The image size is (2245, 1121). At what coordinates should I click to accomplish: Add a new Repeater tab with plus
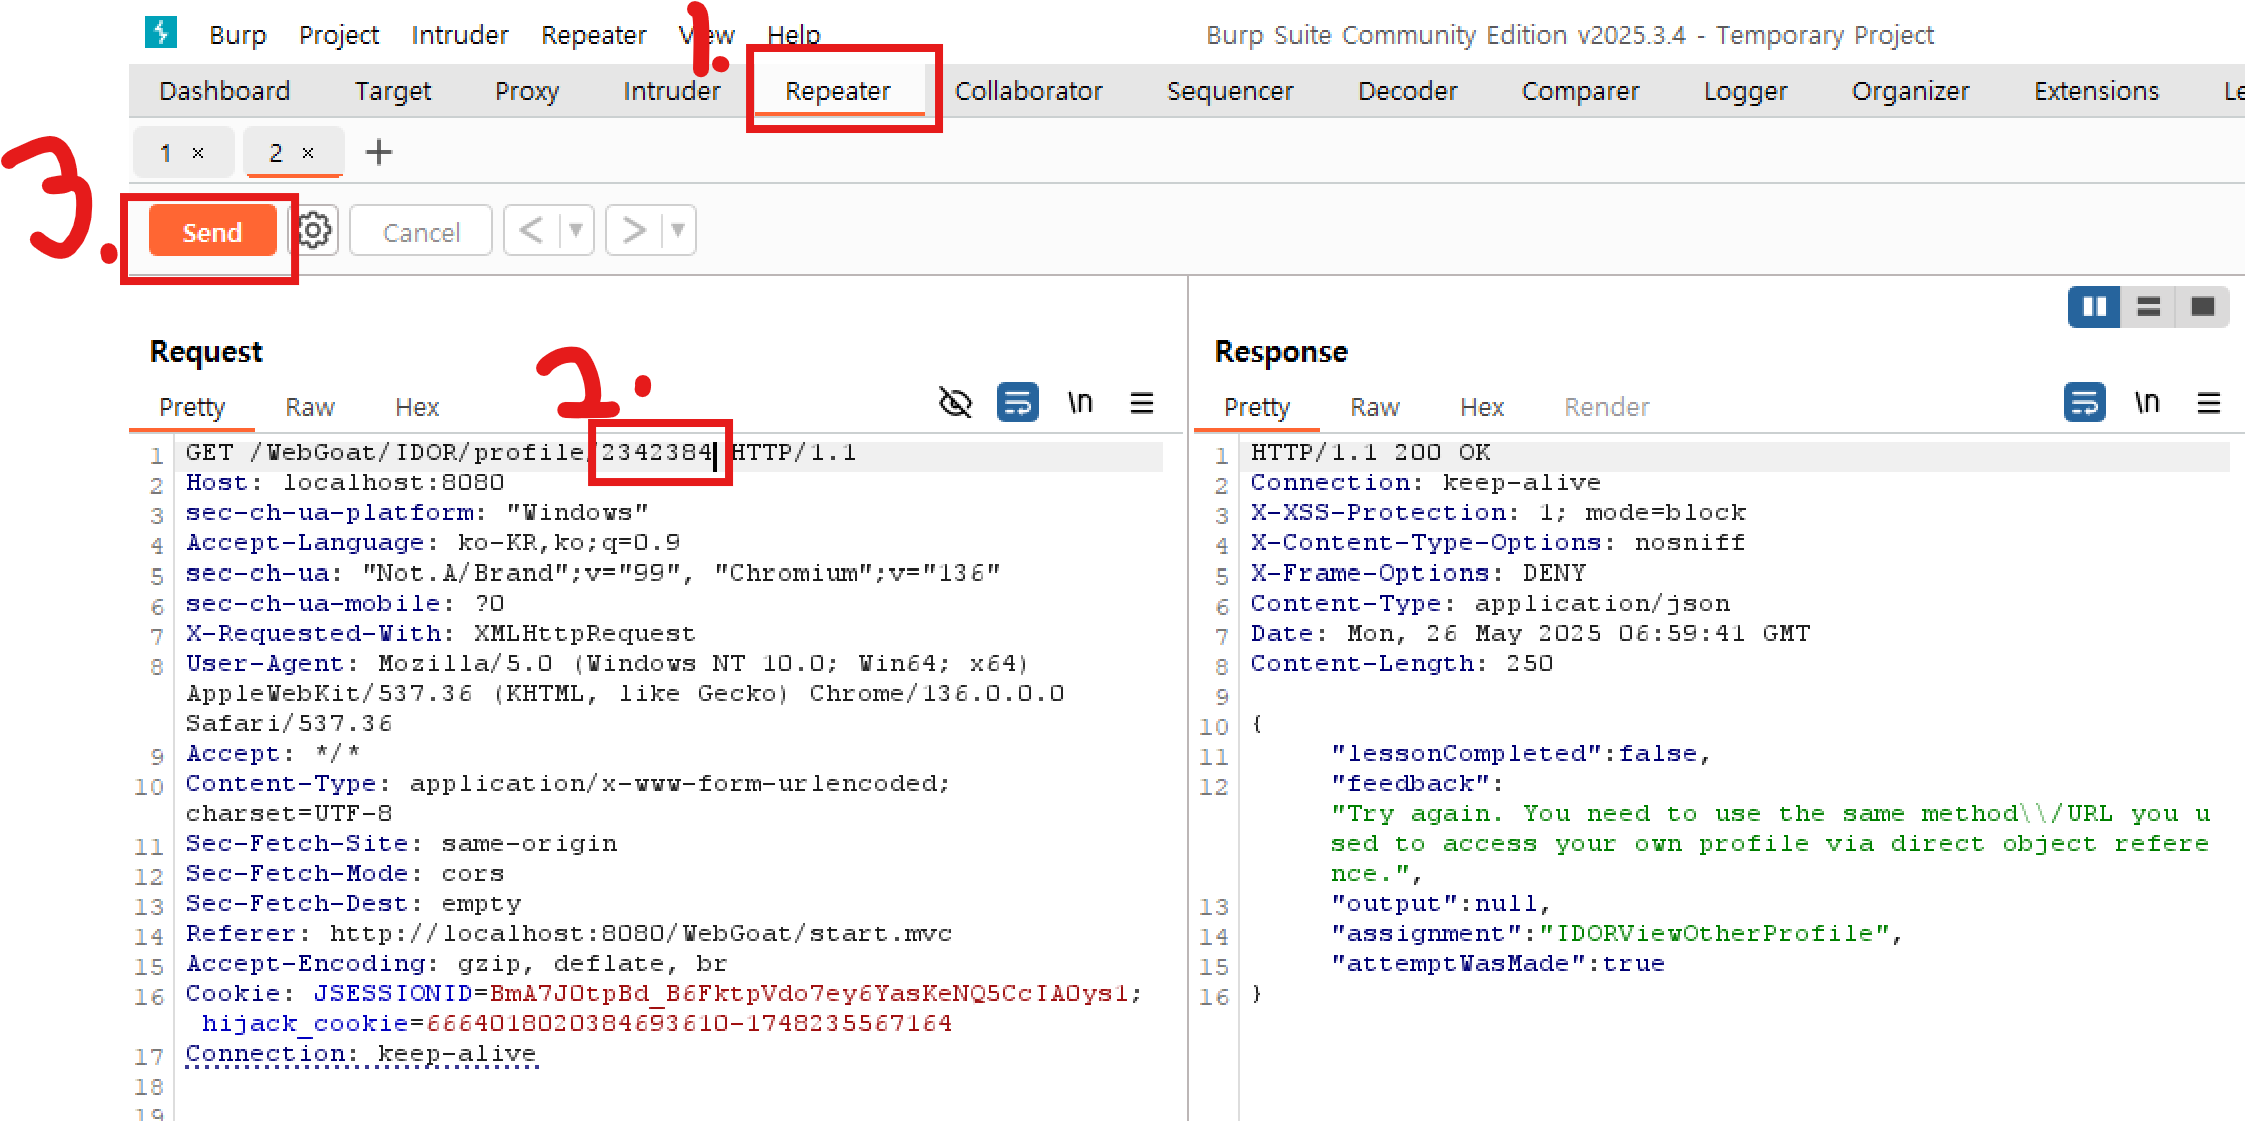click(379, 152)
